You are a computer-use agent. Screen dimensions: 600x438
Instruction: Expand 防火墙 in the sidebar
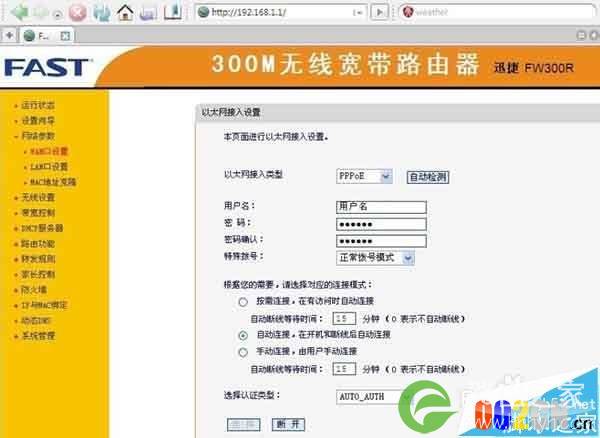tap(34, 290)
